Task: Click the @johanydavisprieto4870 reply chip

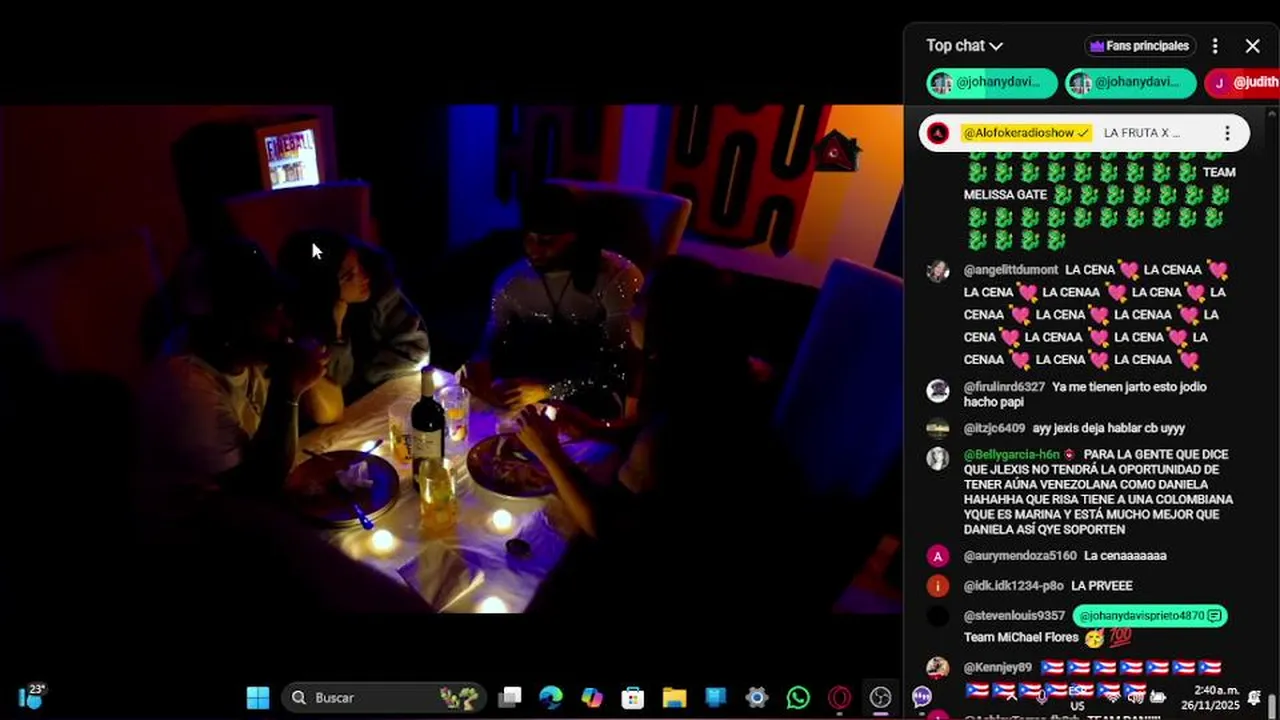Action: click(x=1150, y=616)
